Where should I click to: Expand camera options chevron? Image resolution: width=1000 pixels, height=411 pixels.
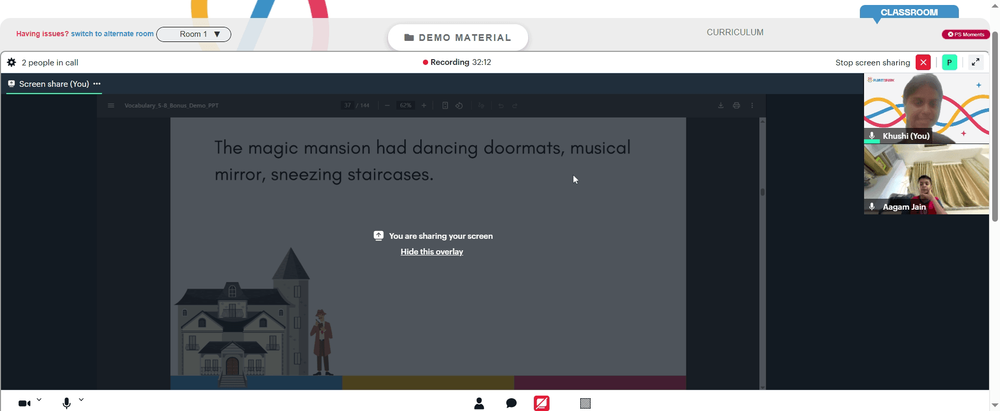point(39,400)
